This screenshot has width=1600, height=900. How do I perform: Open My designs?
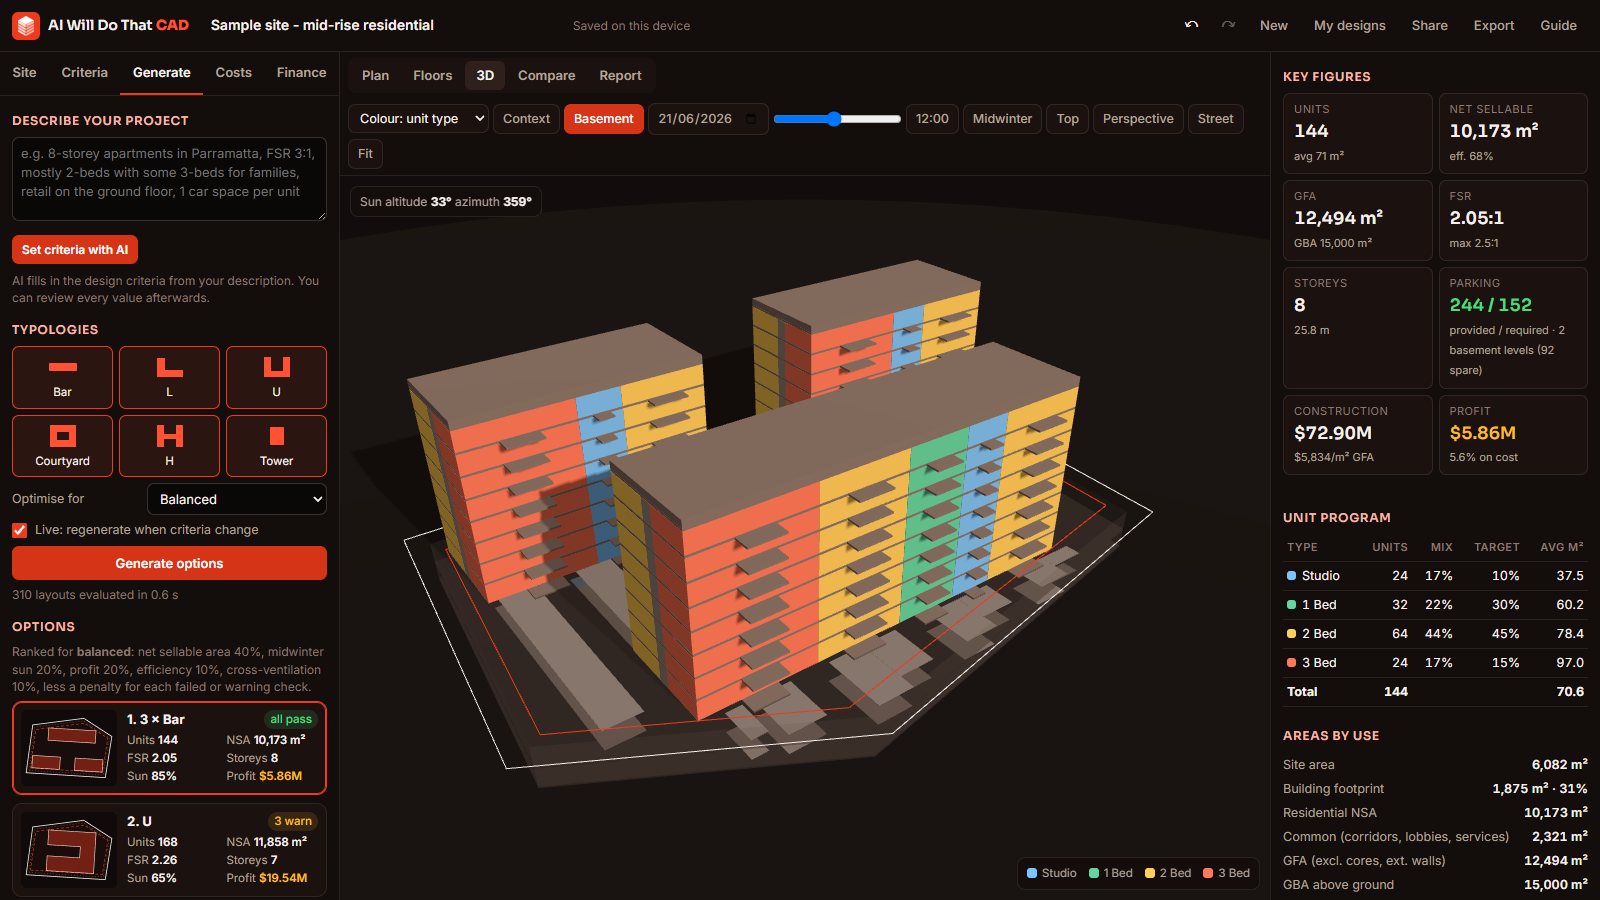(x=1349, y=26)
